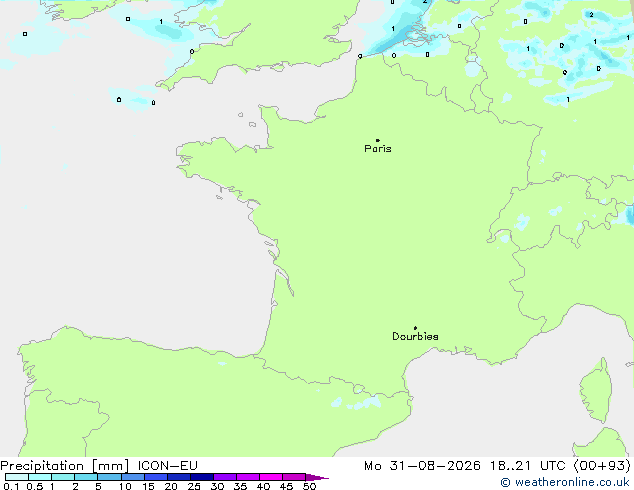Pick the 40–45 mm magenta legend swatch
634x490 pixels.
[271, 477]
